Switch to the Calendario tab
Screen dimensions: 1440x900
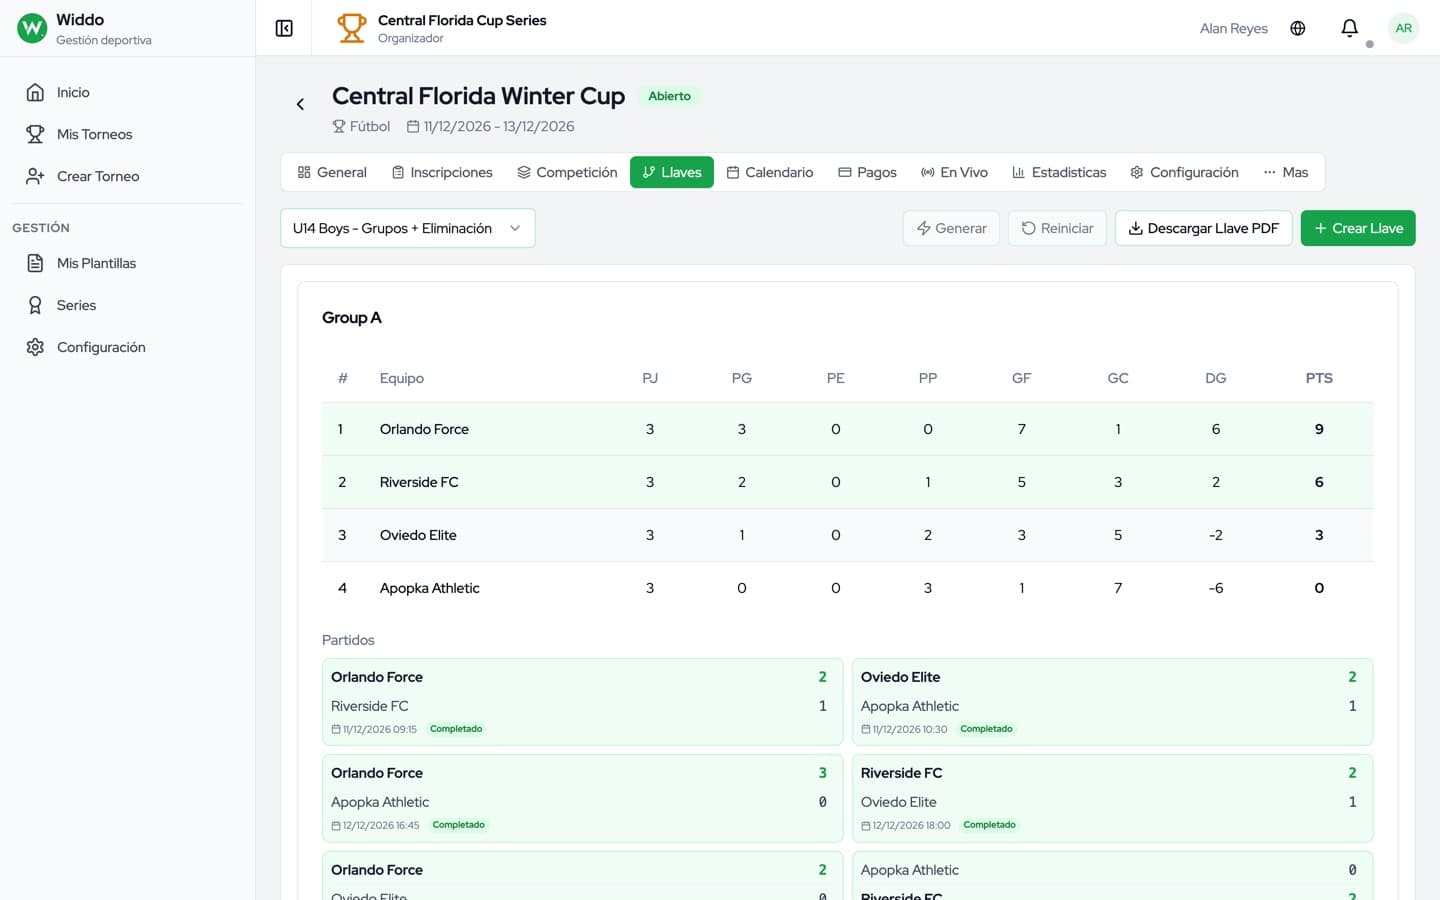[x=770, y=172]
